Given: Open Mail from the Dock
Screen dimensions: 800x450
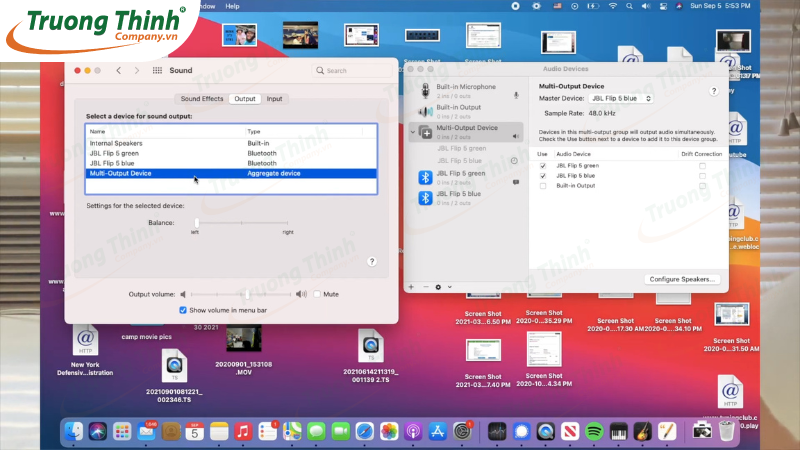Looking at the screenshot, I should [x=146, y=432].
